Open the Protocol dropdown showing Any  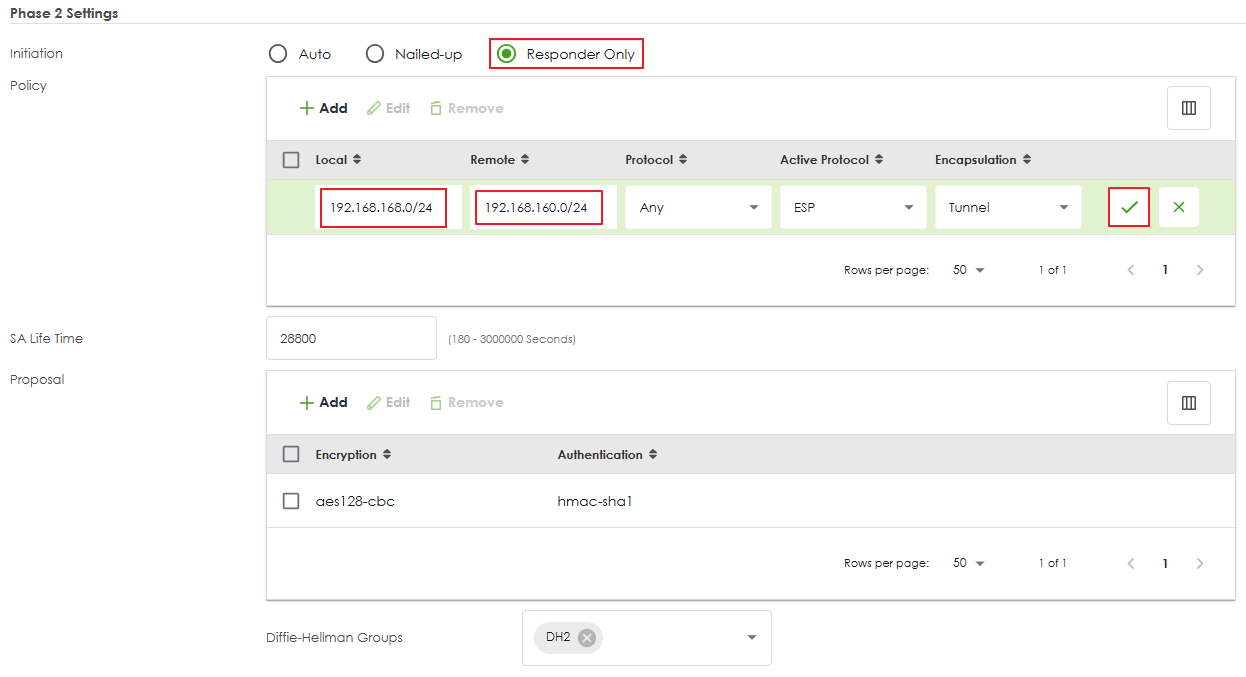coord(698,207)
